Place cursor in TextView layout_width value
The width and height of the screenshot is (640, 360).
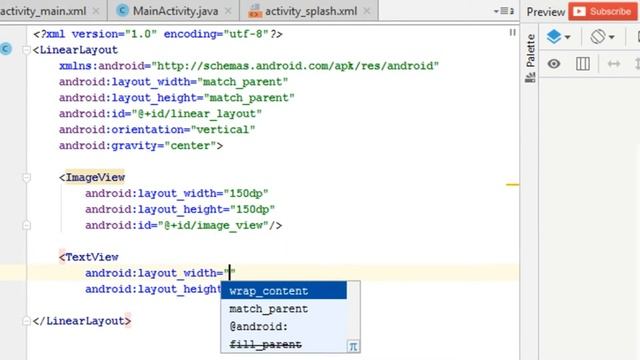tap(230, 273)
